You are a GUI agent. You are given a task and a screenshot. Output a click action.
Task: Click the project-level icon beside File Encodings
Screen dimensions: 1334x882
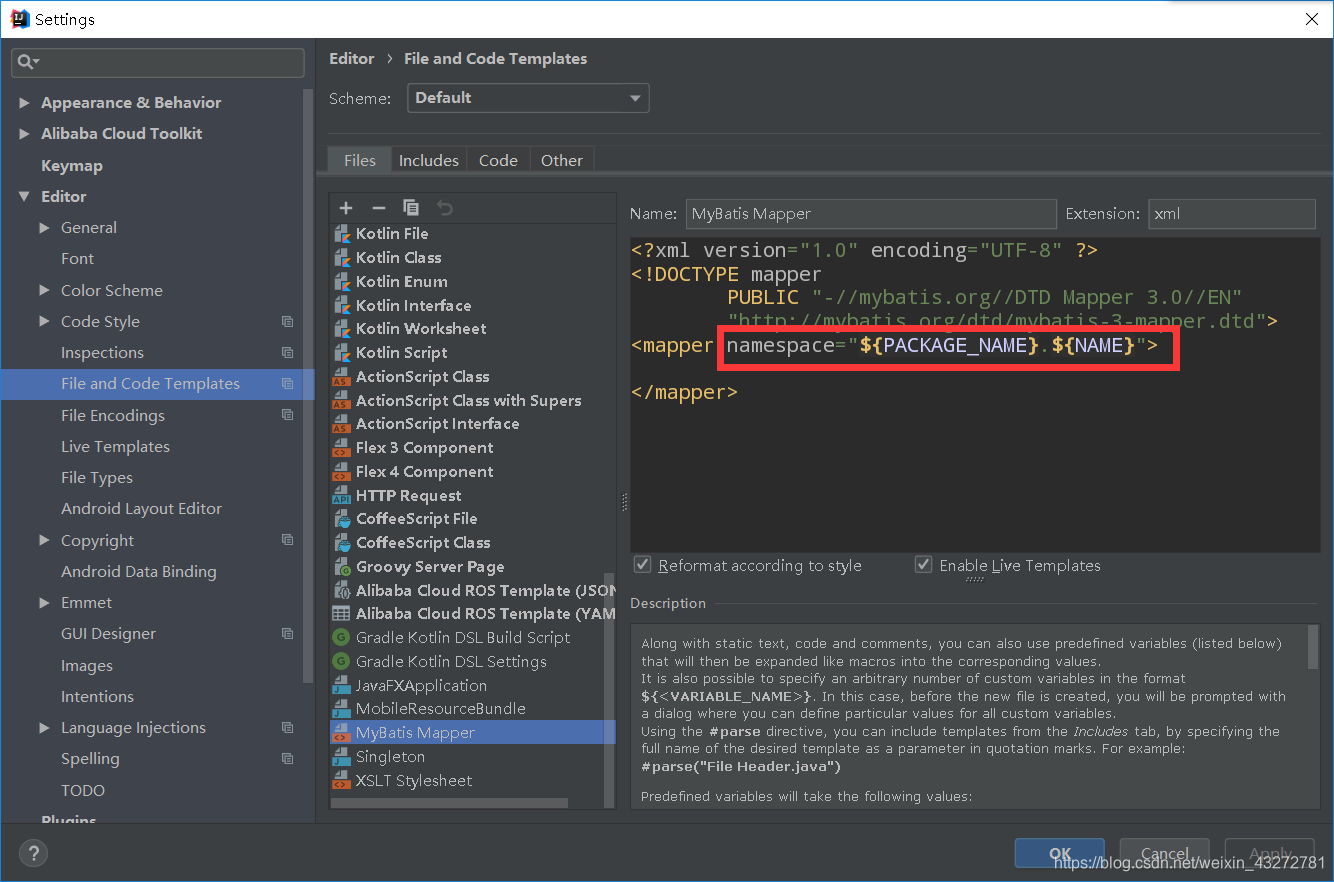coord(288,415)
